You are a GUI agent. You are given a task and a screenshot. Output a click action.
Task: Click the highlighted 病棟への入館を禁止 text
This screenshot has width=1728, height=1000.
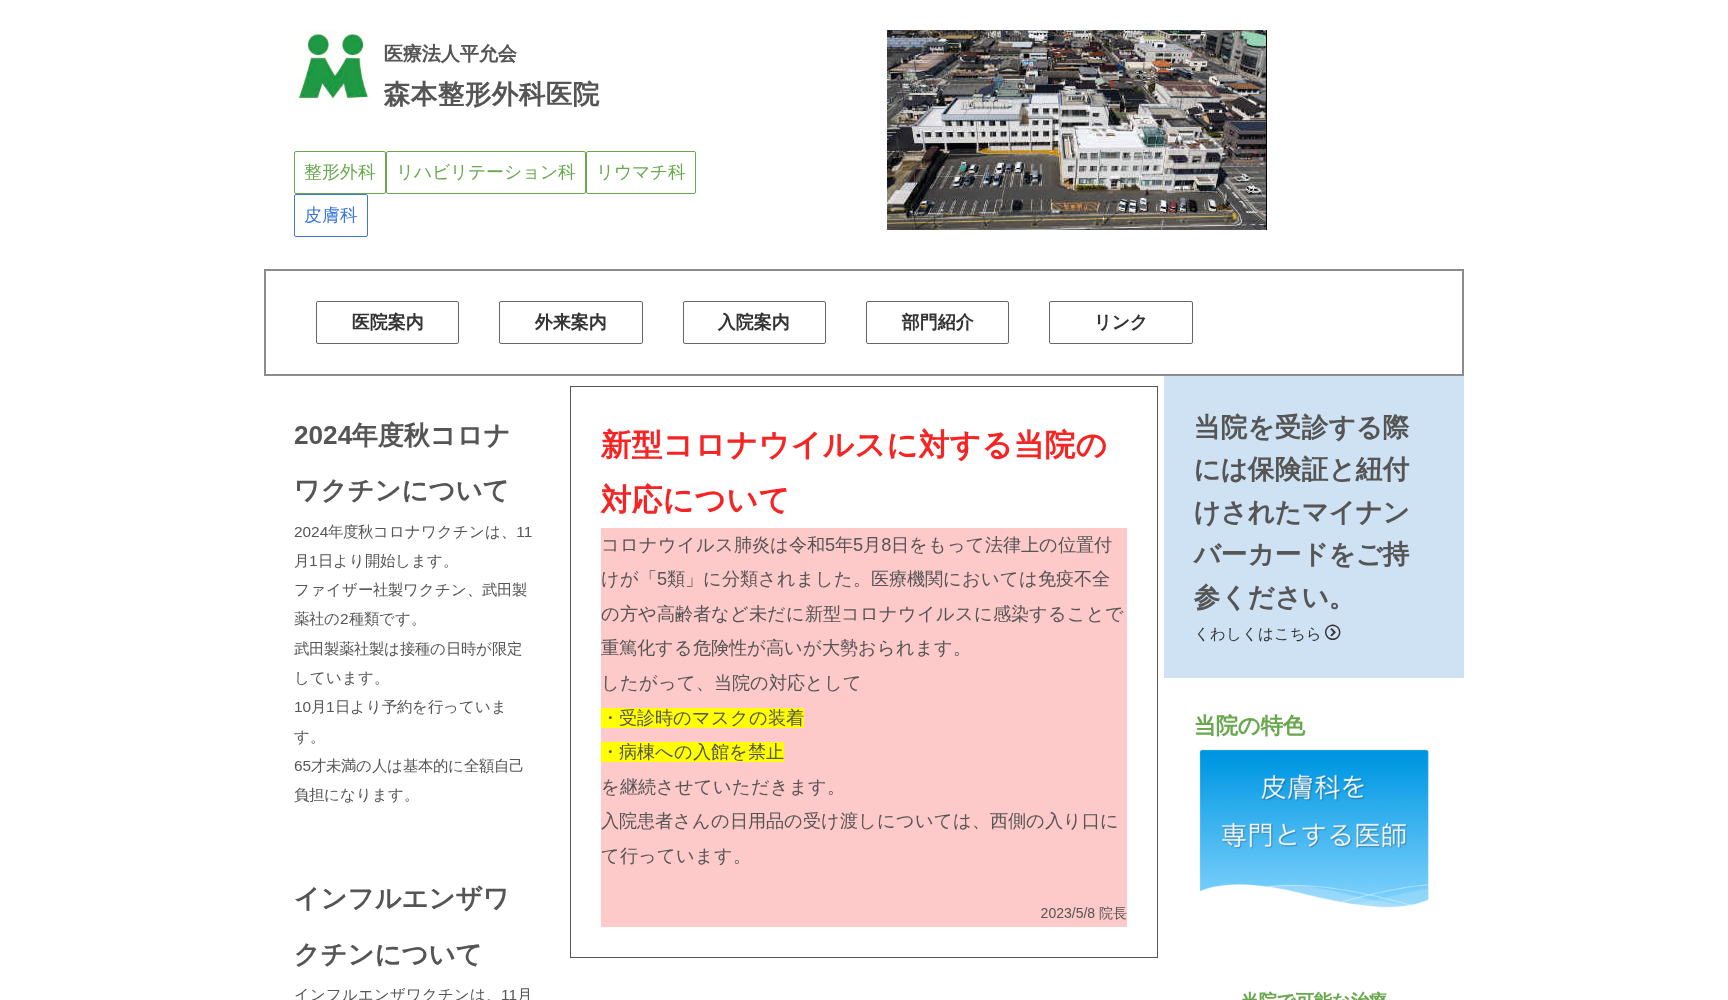click(693, 752)
